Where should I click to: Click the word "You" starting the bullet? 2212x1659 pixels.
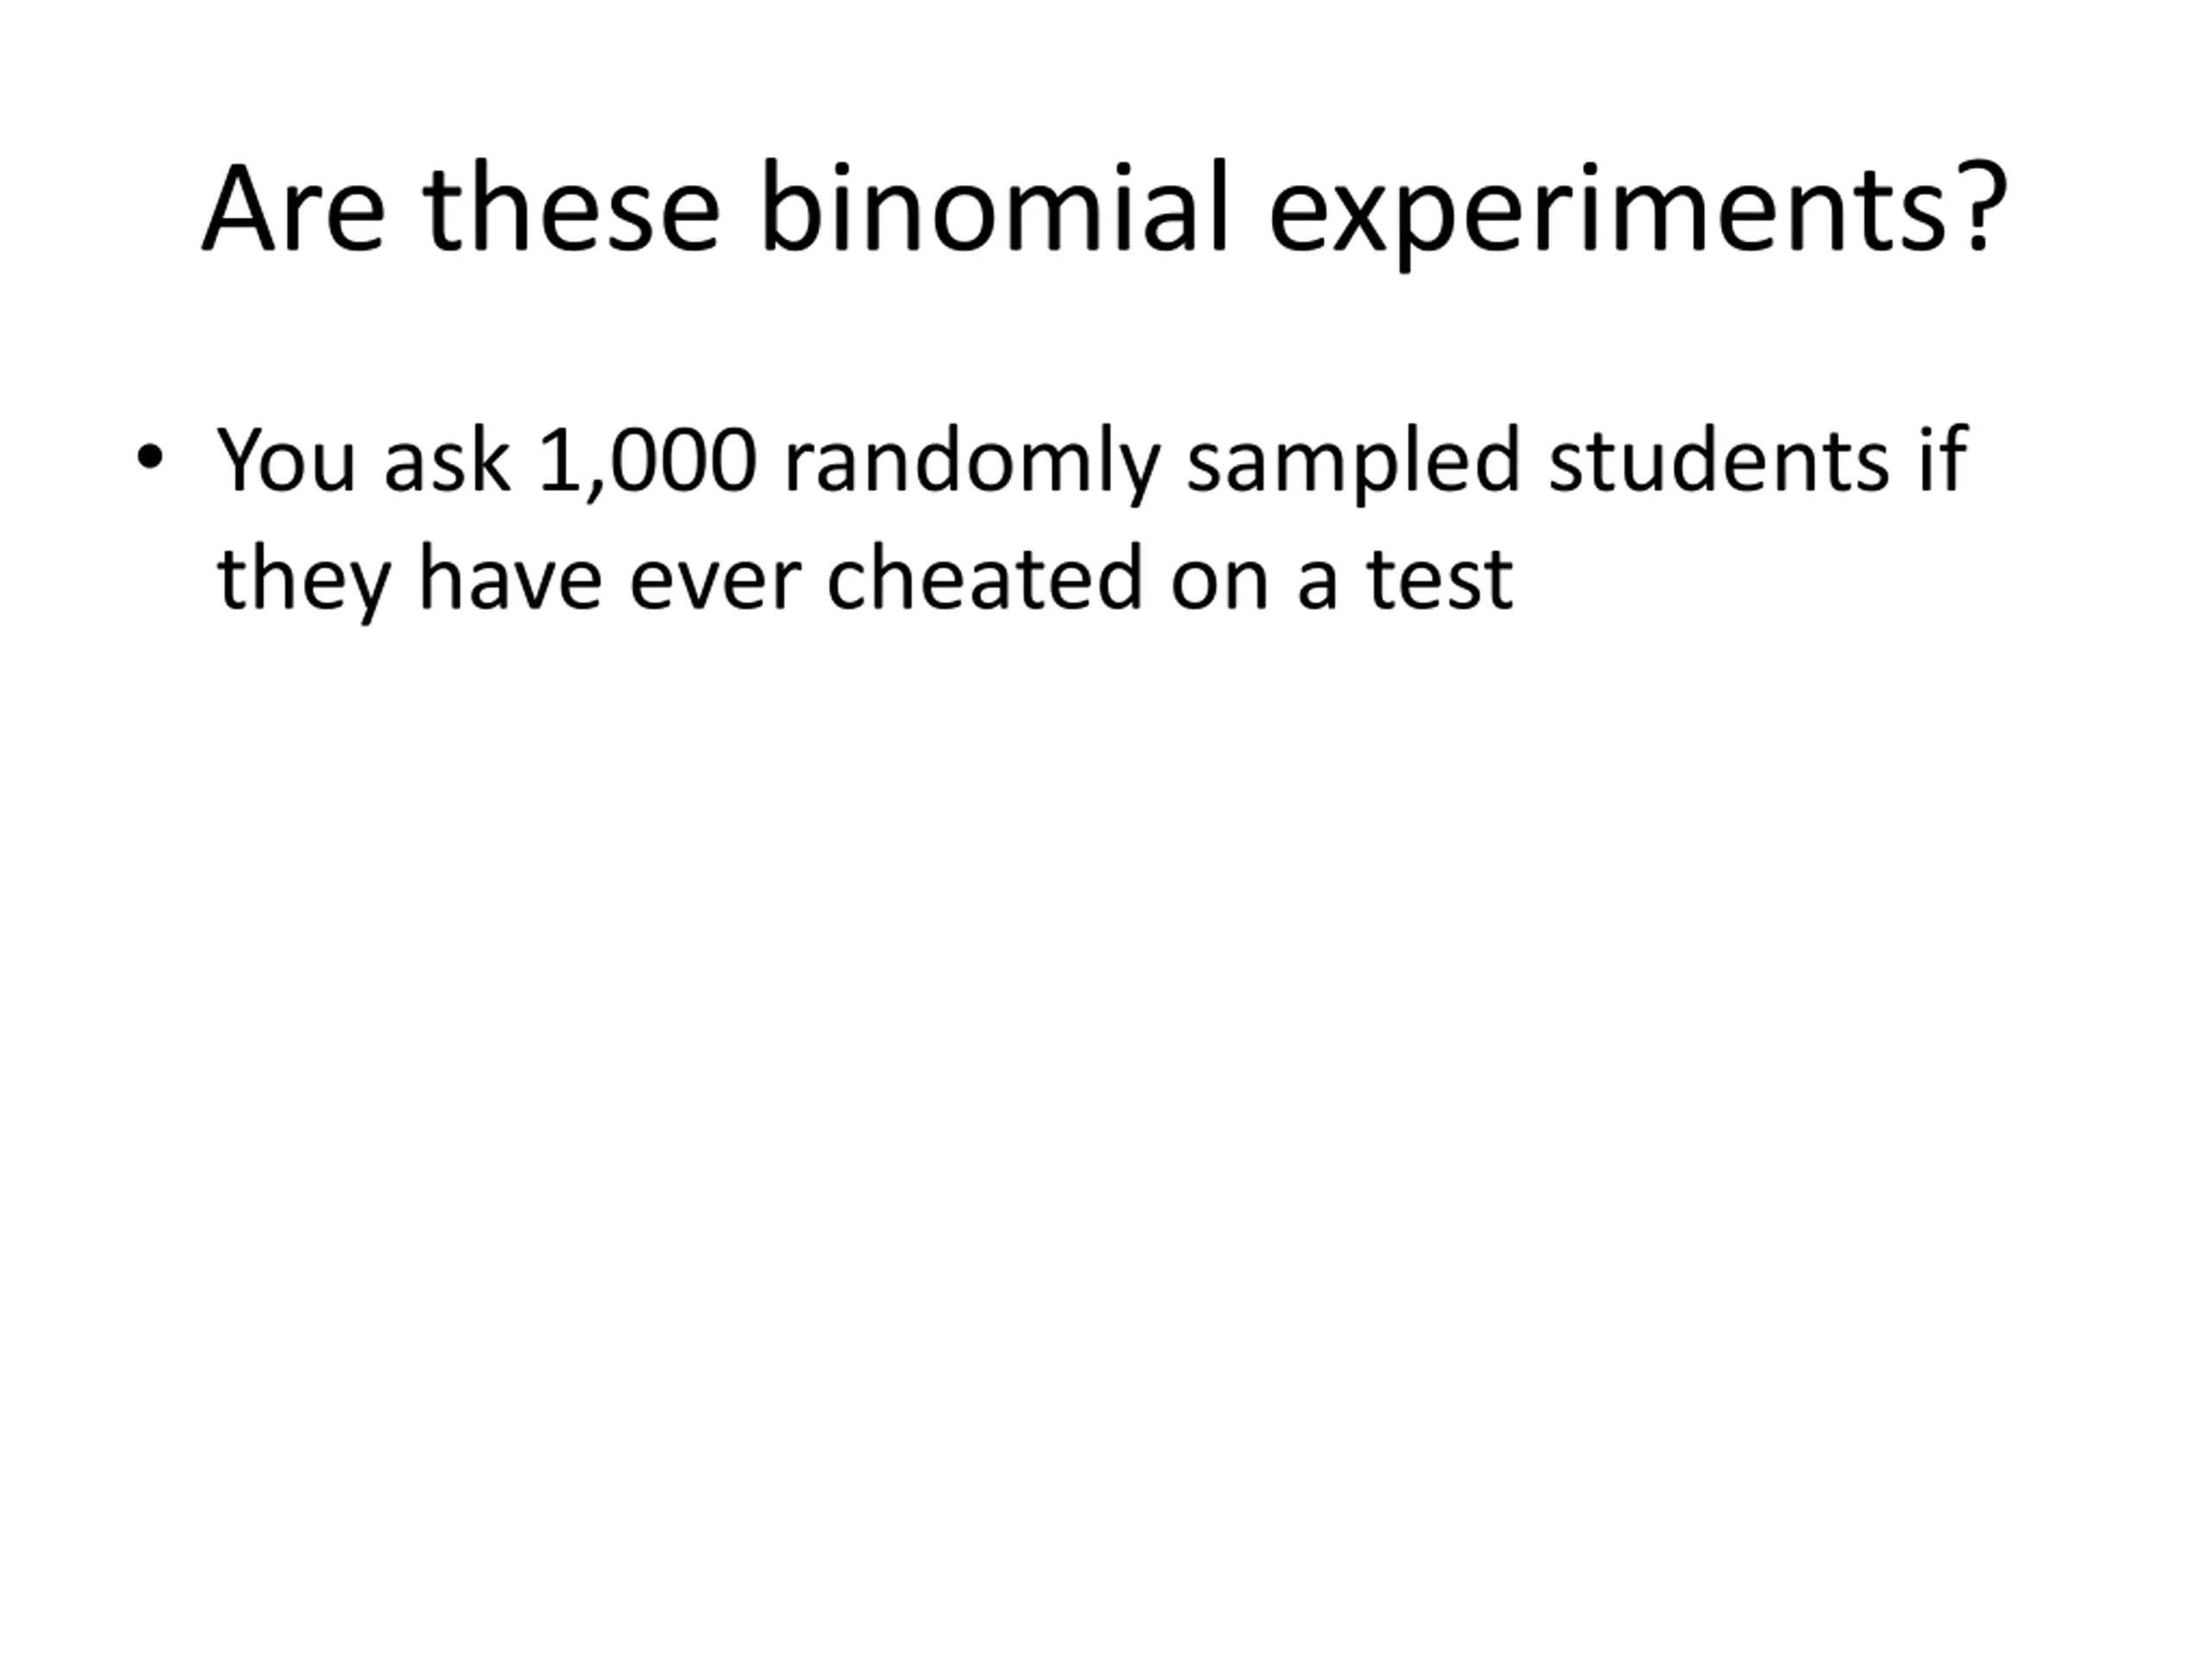click(x=286, y=461)
